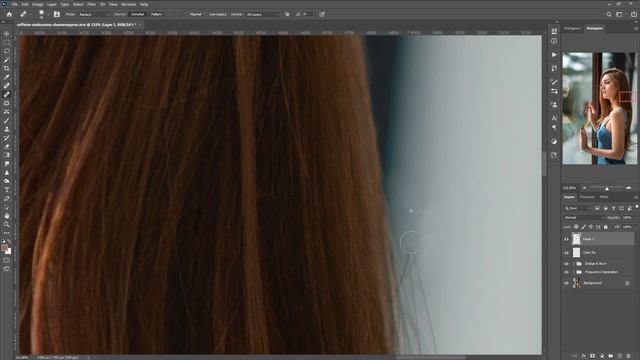Open the Sample dropdown showing All Layers
Screen dimensions: 640x360
click(263, 14)
